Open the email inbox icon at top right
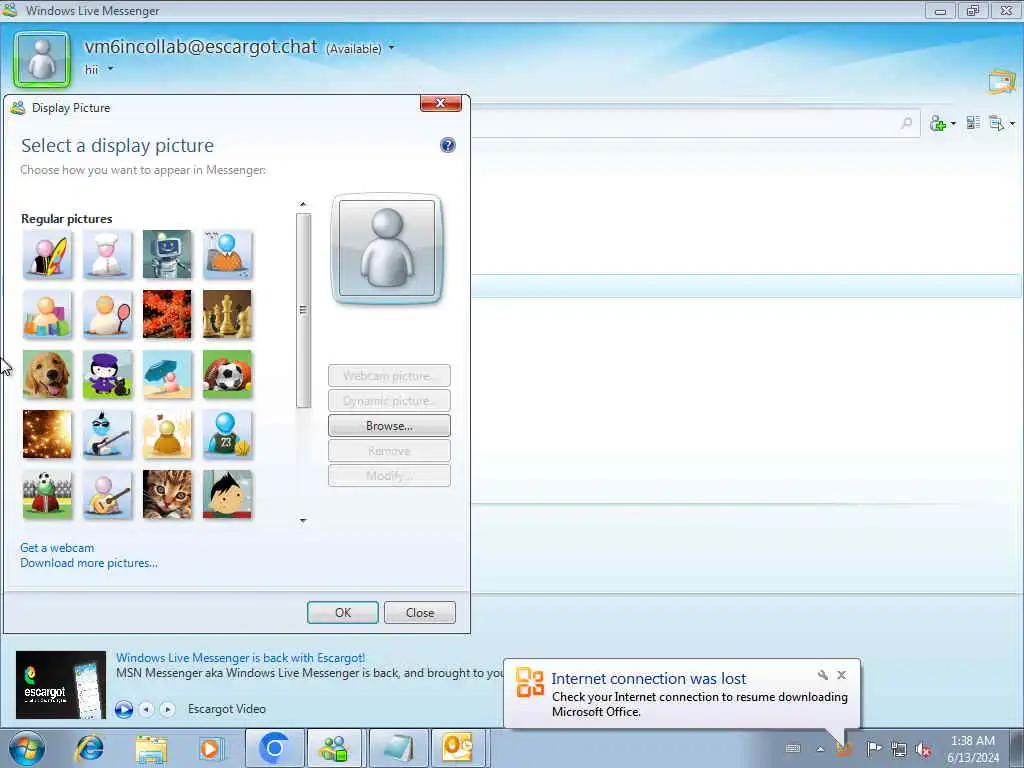 pyautogui.click(x=1002, y=82)
